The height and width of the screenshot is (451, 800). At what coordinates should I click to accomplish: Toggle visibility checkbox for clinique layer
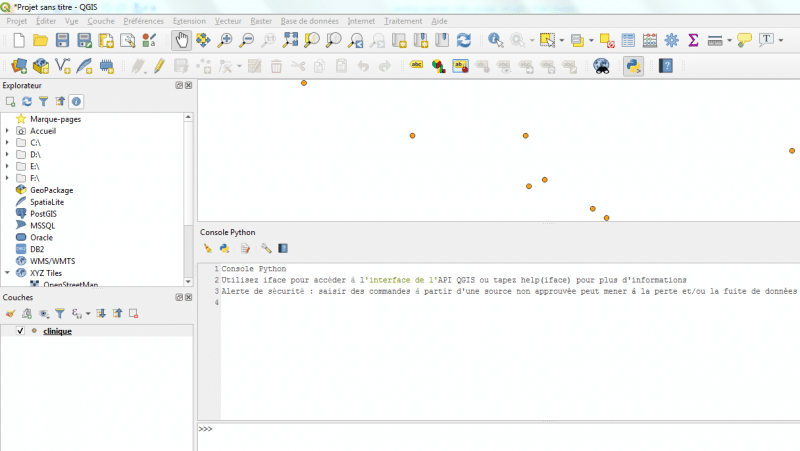tap(20, 331)
